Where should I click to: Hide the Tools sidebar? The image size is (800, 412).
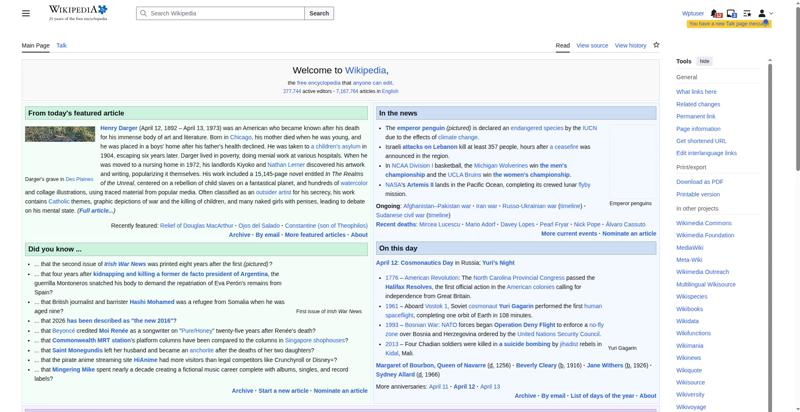pyautogui.click(x=704, y=61)
